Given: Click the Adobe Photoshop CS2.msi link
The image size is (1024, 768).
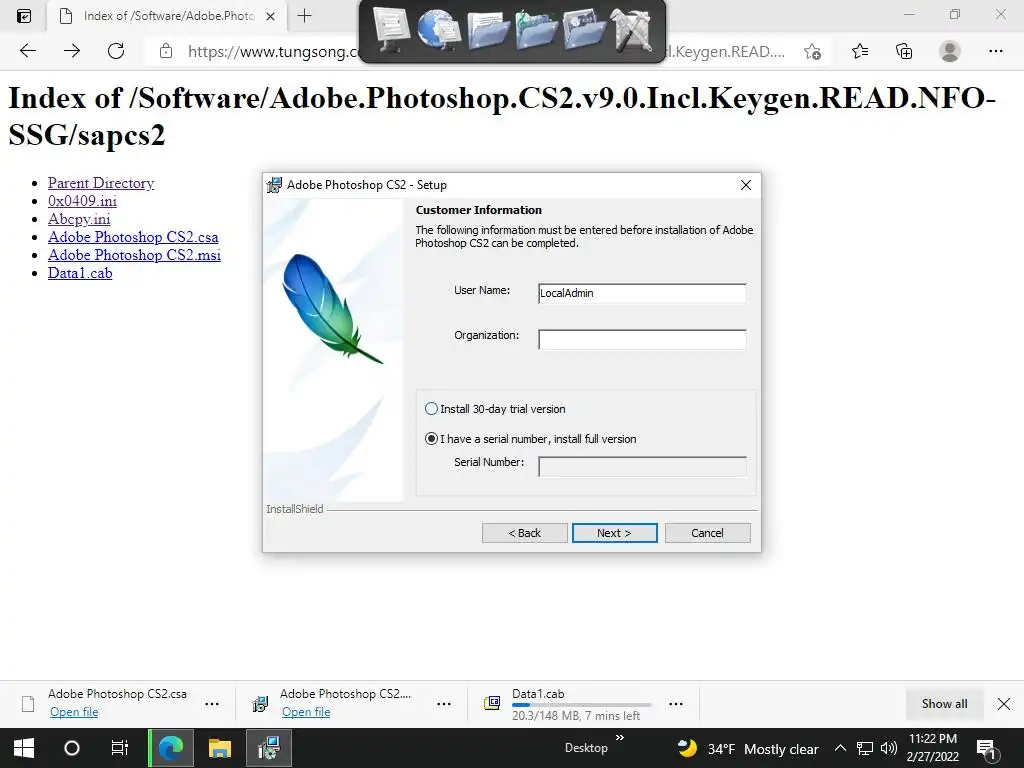Looking at the screenshot, I should pos(134,255).
